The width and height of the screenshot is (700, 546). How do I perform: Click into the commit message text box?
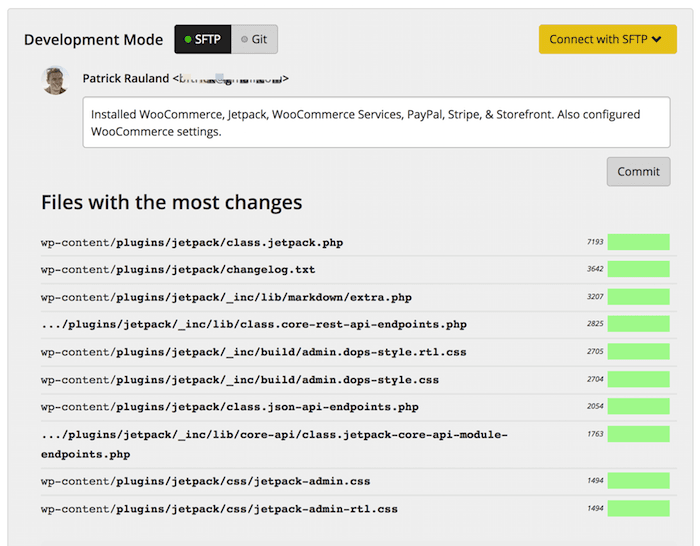pyautogui.click(x=376, y=122)
